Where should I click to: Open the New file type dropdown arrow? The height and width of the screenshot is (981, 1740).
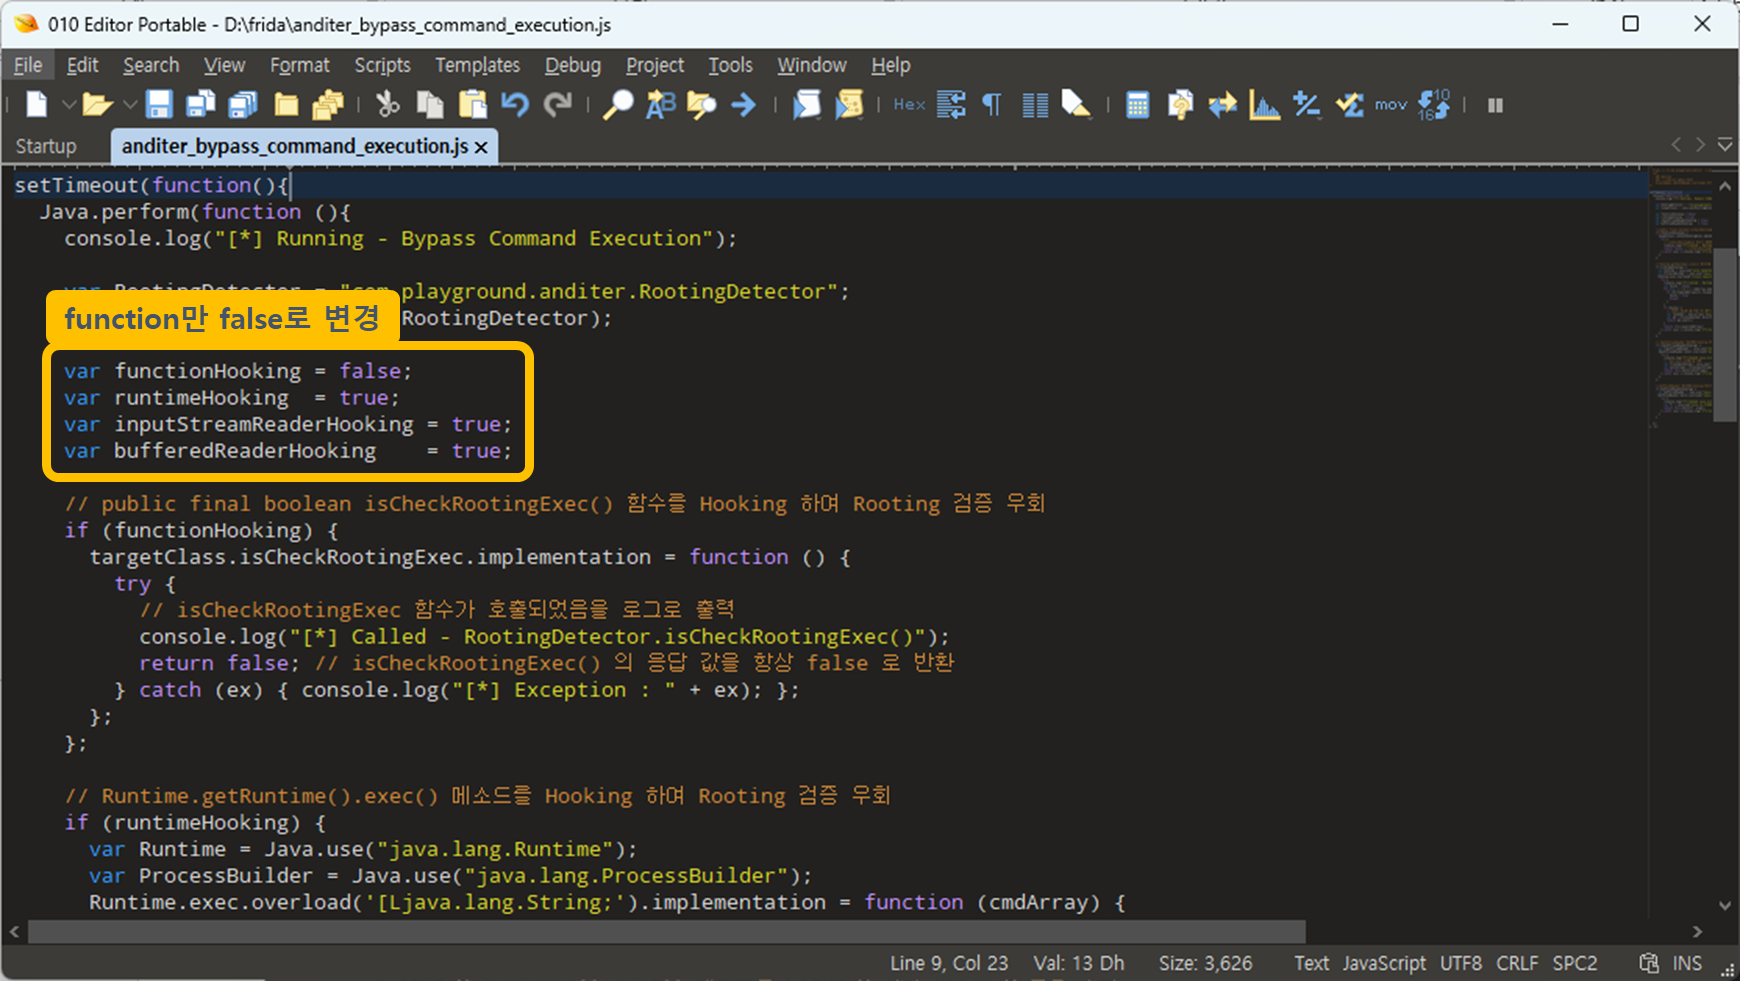click(68, 104)
